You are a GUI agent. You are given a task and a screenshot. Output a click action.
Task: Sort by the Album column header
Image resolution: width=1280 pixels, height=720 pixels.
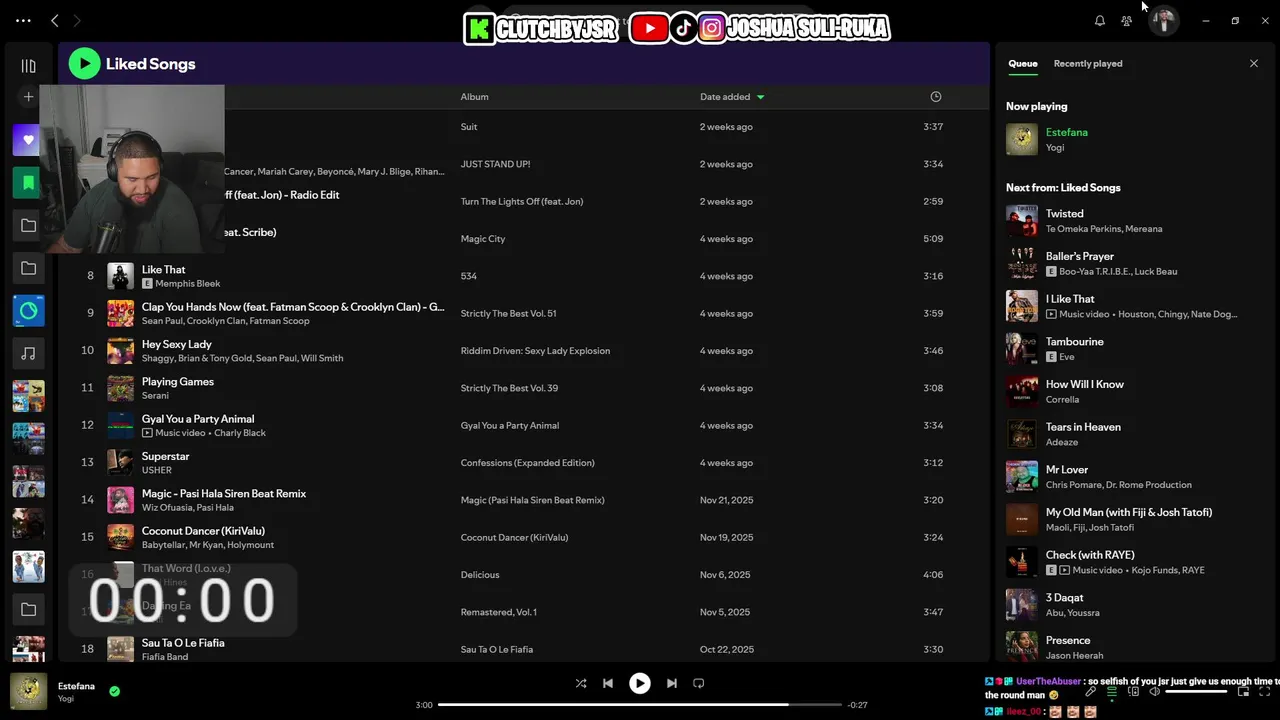[474, 97]
